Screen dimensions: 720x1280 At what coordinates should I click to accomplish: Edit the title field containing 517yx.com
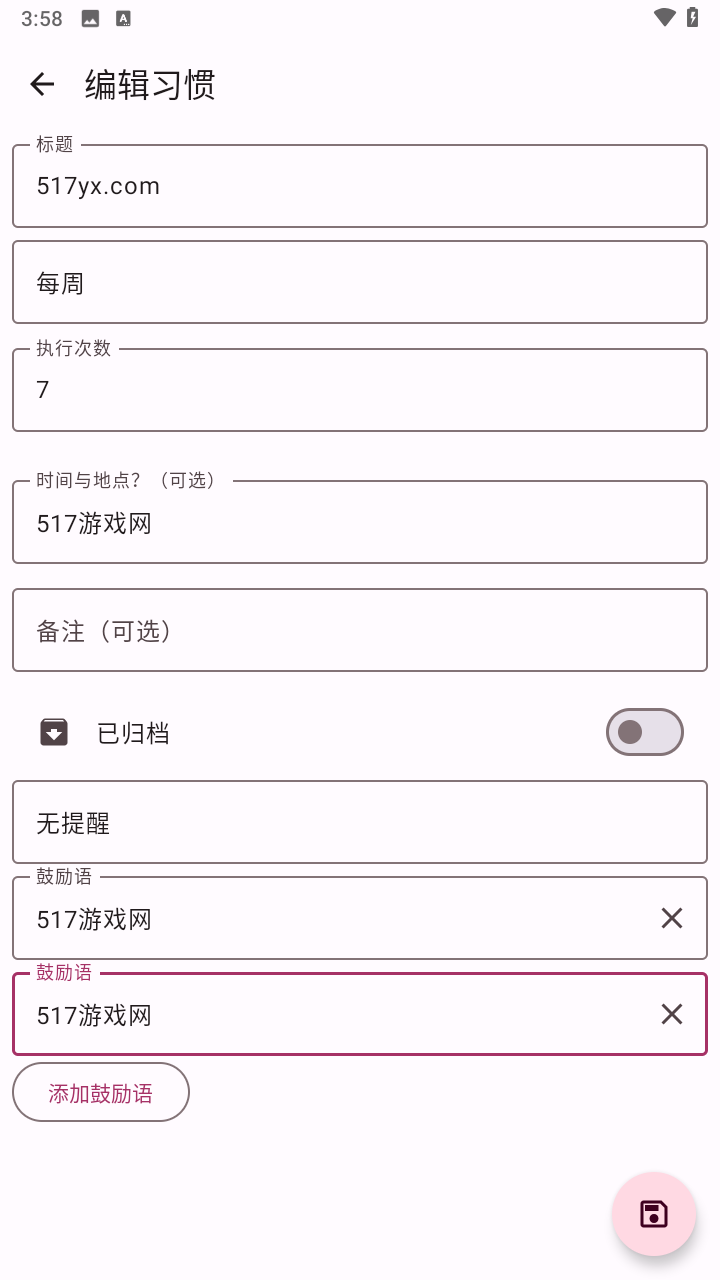coord(360,186)
